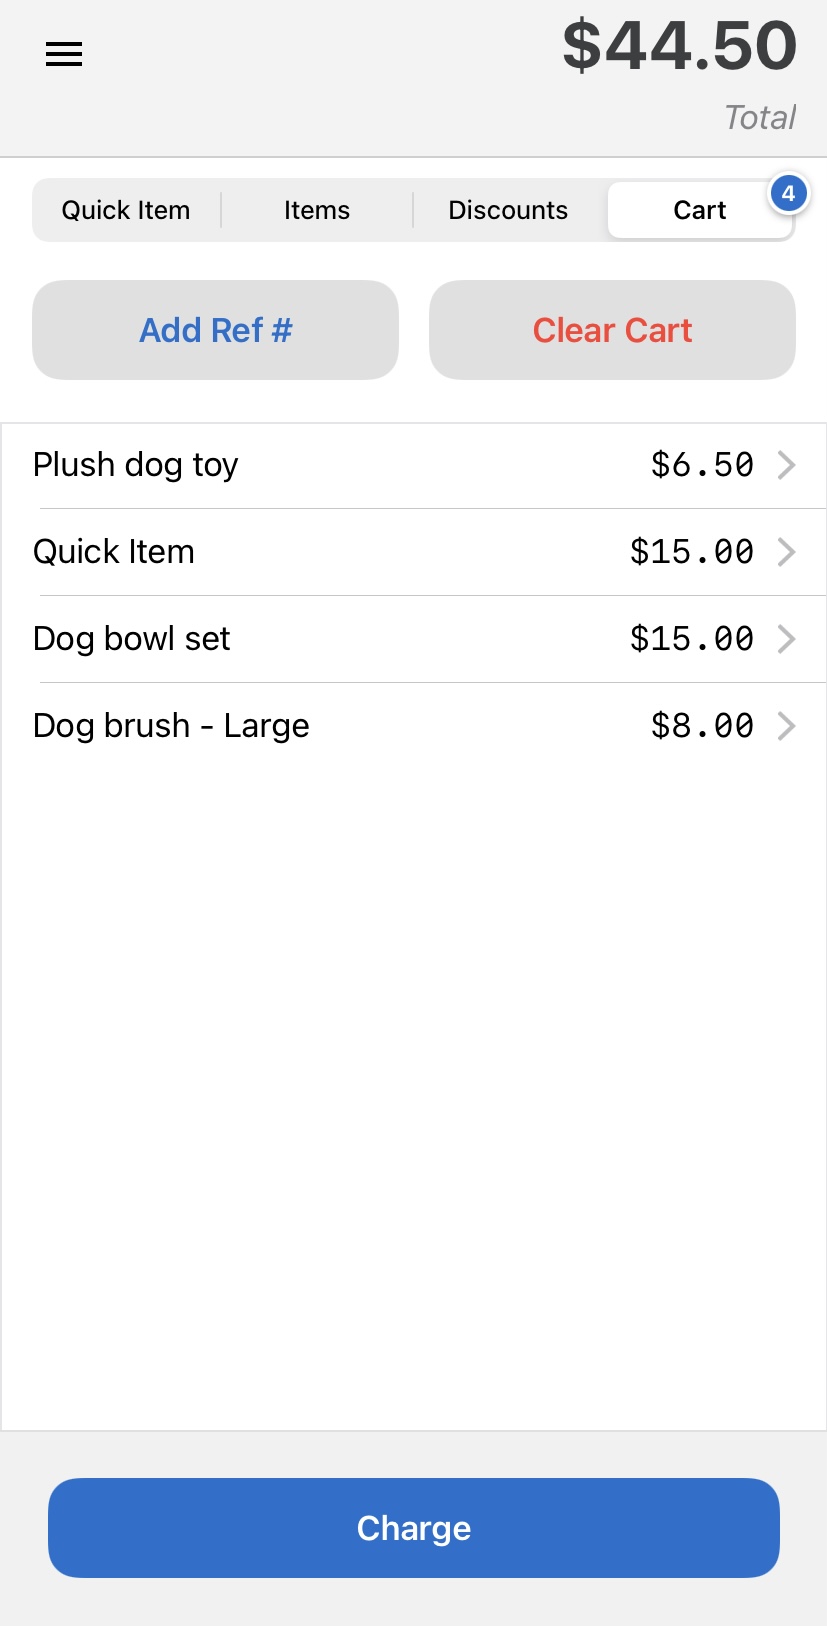Tap the Clear Cart button
The width and height of the screenshot is (827, 1626).
[x=612, y=330]
